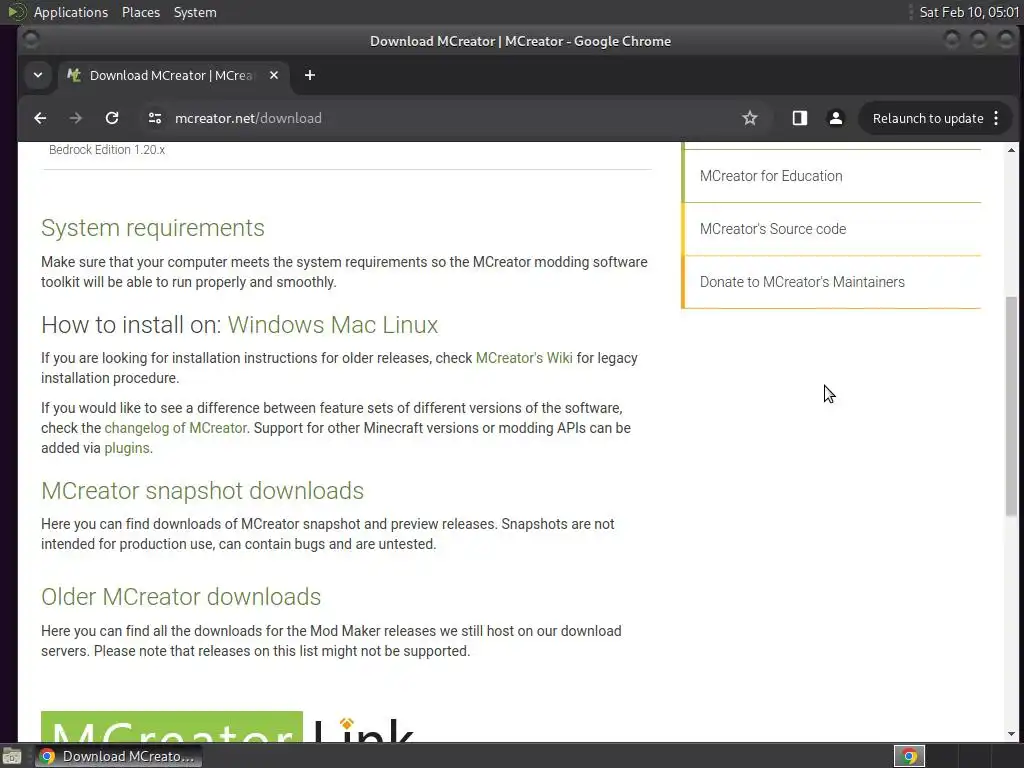Viewport: 1024px width, 768px height.
Task: Open the changelog of MCreator link
Action: point(176,428)
